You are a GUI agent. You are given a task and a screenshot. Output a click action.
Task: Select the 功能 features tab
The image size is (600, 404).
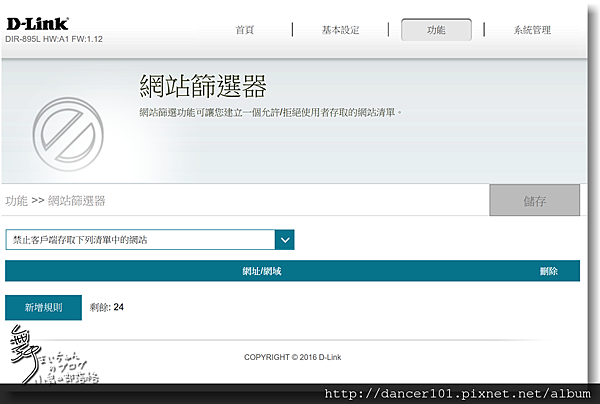pyautogui.click(x=436, y=29)
